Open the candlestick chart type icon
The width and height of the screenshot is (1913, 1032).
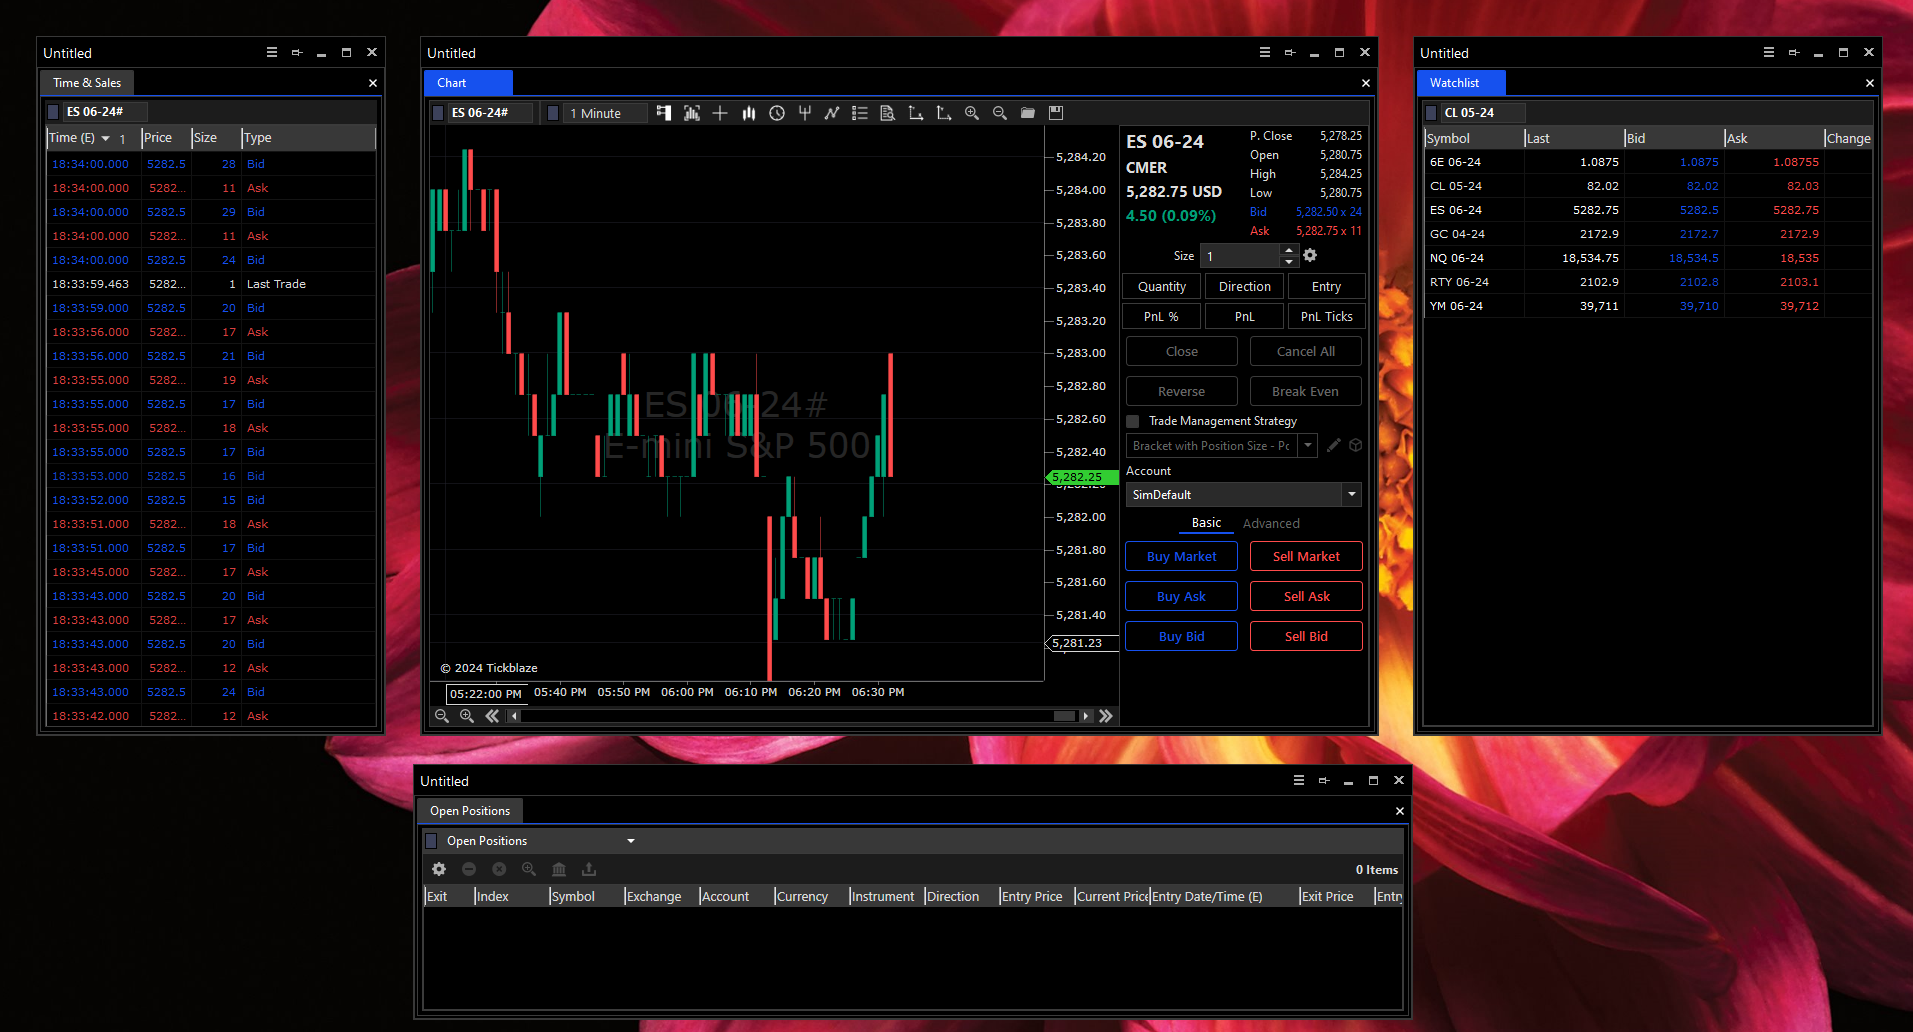[748, 113]
